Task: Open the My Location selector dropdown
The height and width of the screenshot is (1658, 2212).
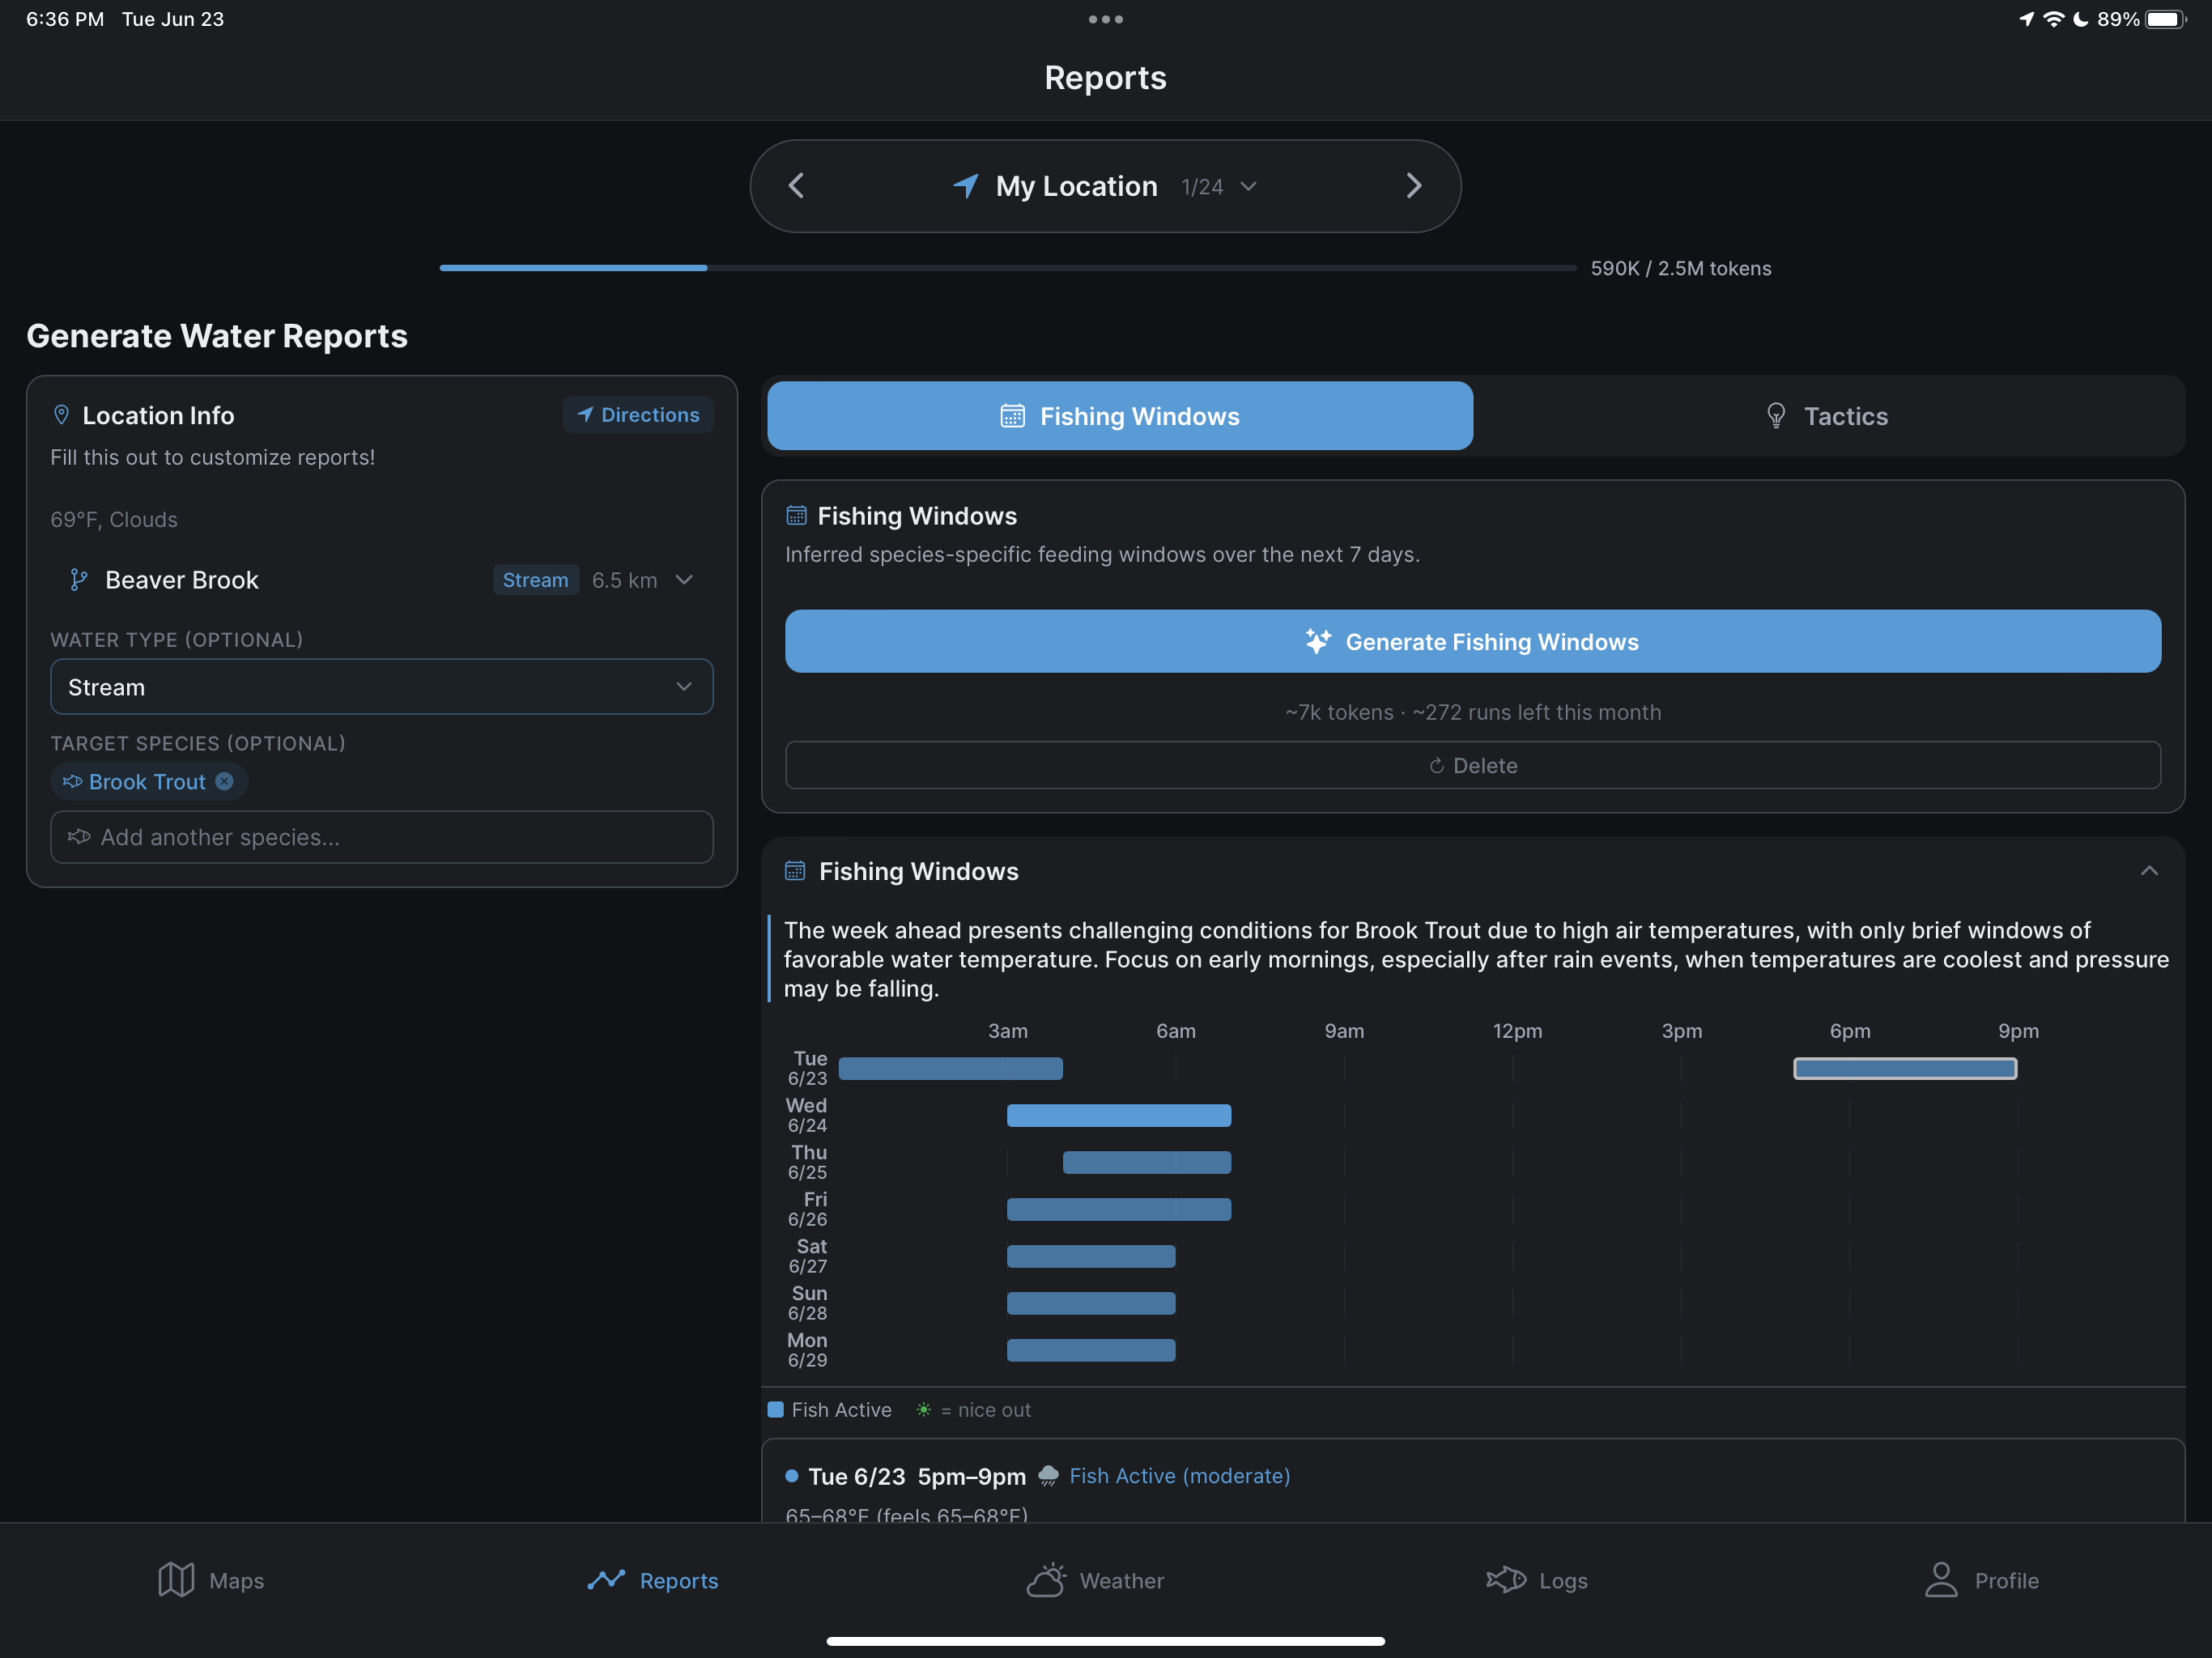Action: [1105, 186]
